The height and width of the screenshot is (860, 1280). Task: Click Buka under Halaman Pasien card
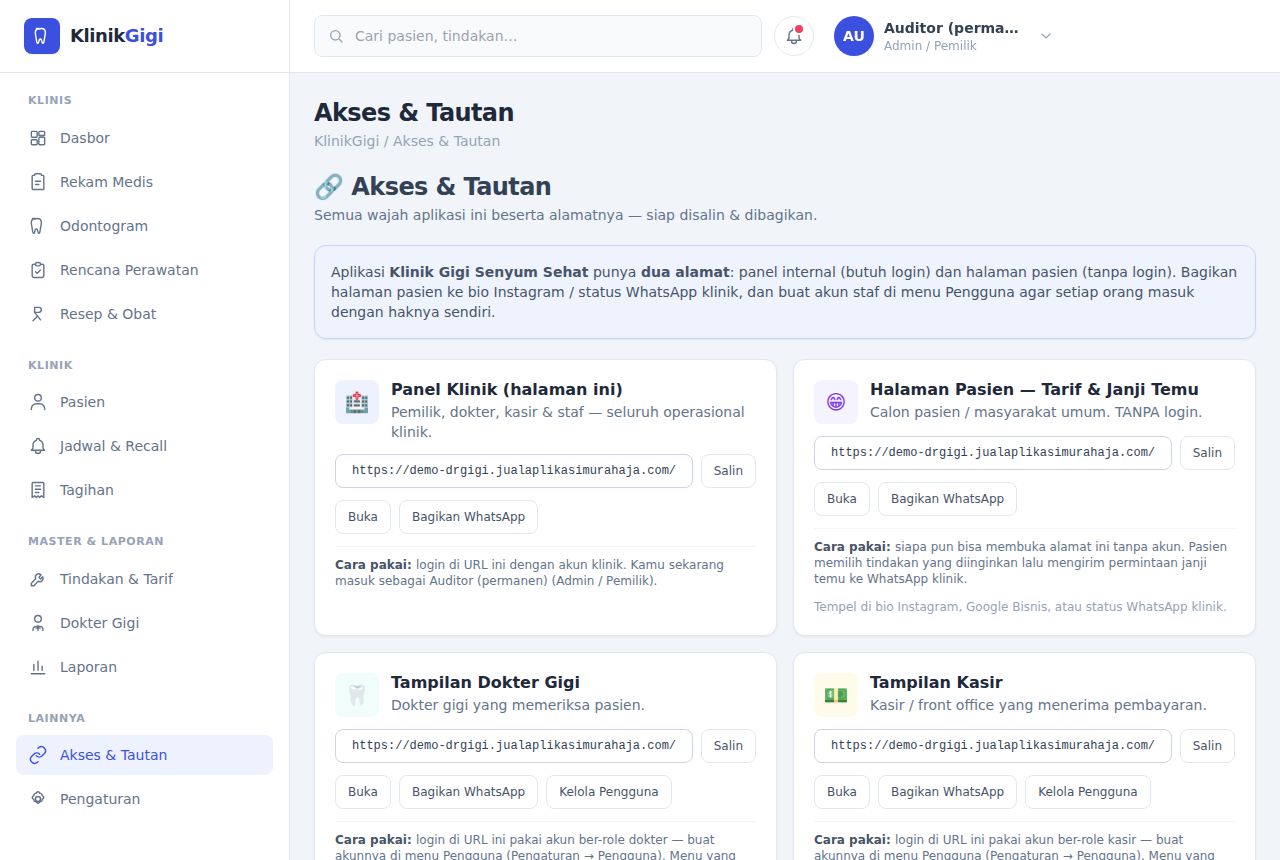pos(842,498)
